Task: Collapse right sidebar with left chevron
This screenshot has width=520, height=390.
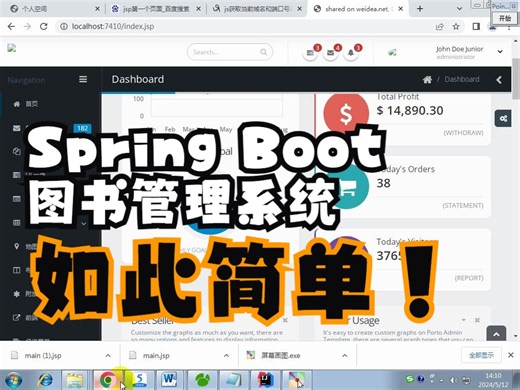Action: (x=499, y=80)
